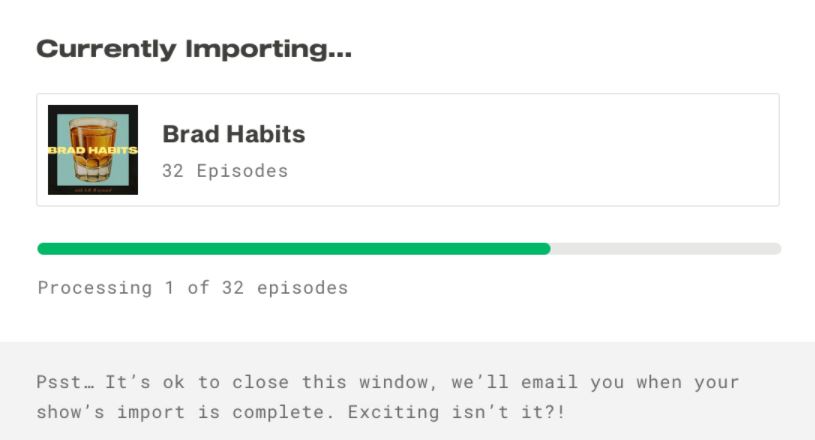Click the left start of the progress bar

pyautogui.click(x=42, y=249)
